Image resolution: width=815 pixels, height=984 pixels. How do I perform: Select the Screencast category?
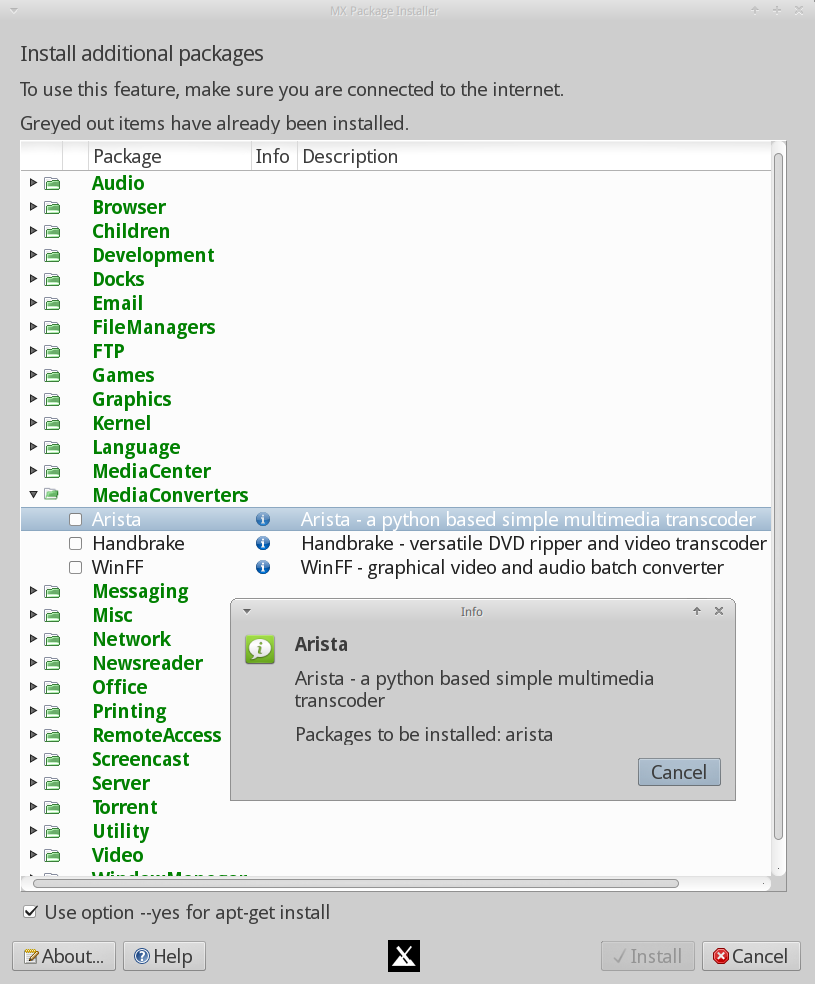click(x=141, y=759)
